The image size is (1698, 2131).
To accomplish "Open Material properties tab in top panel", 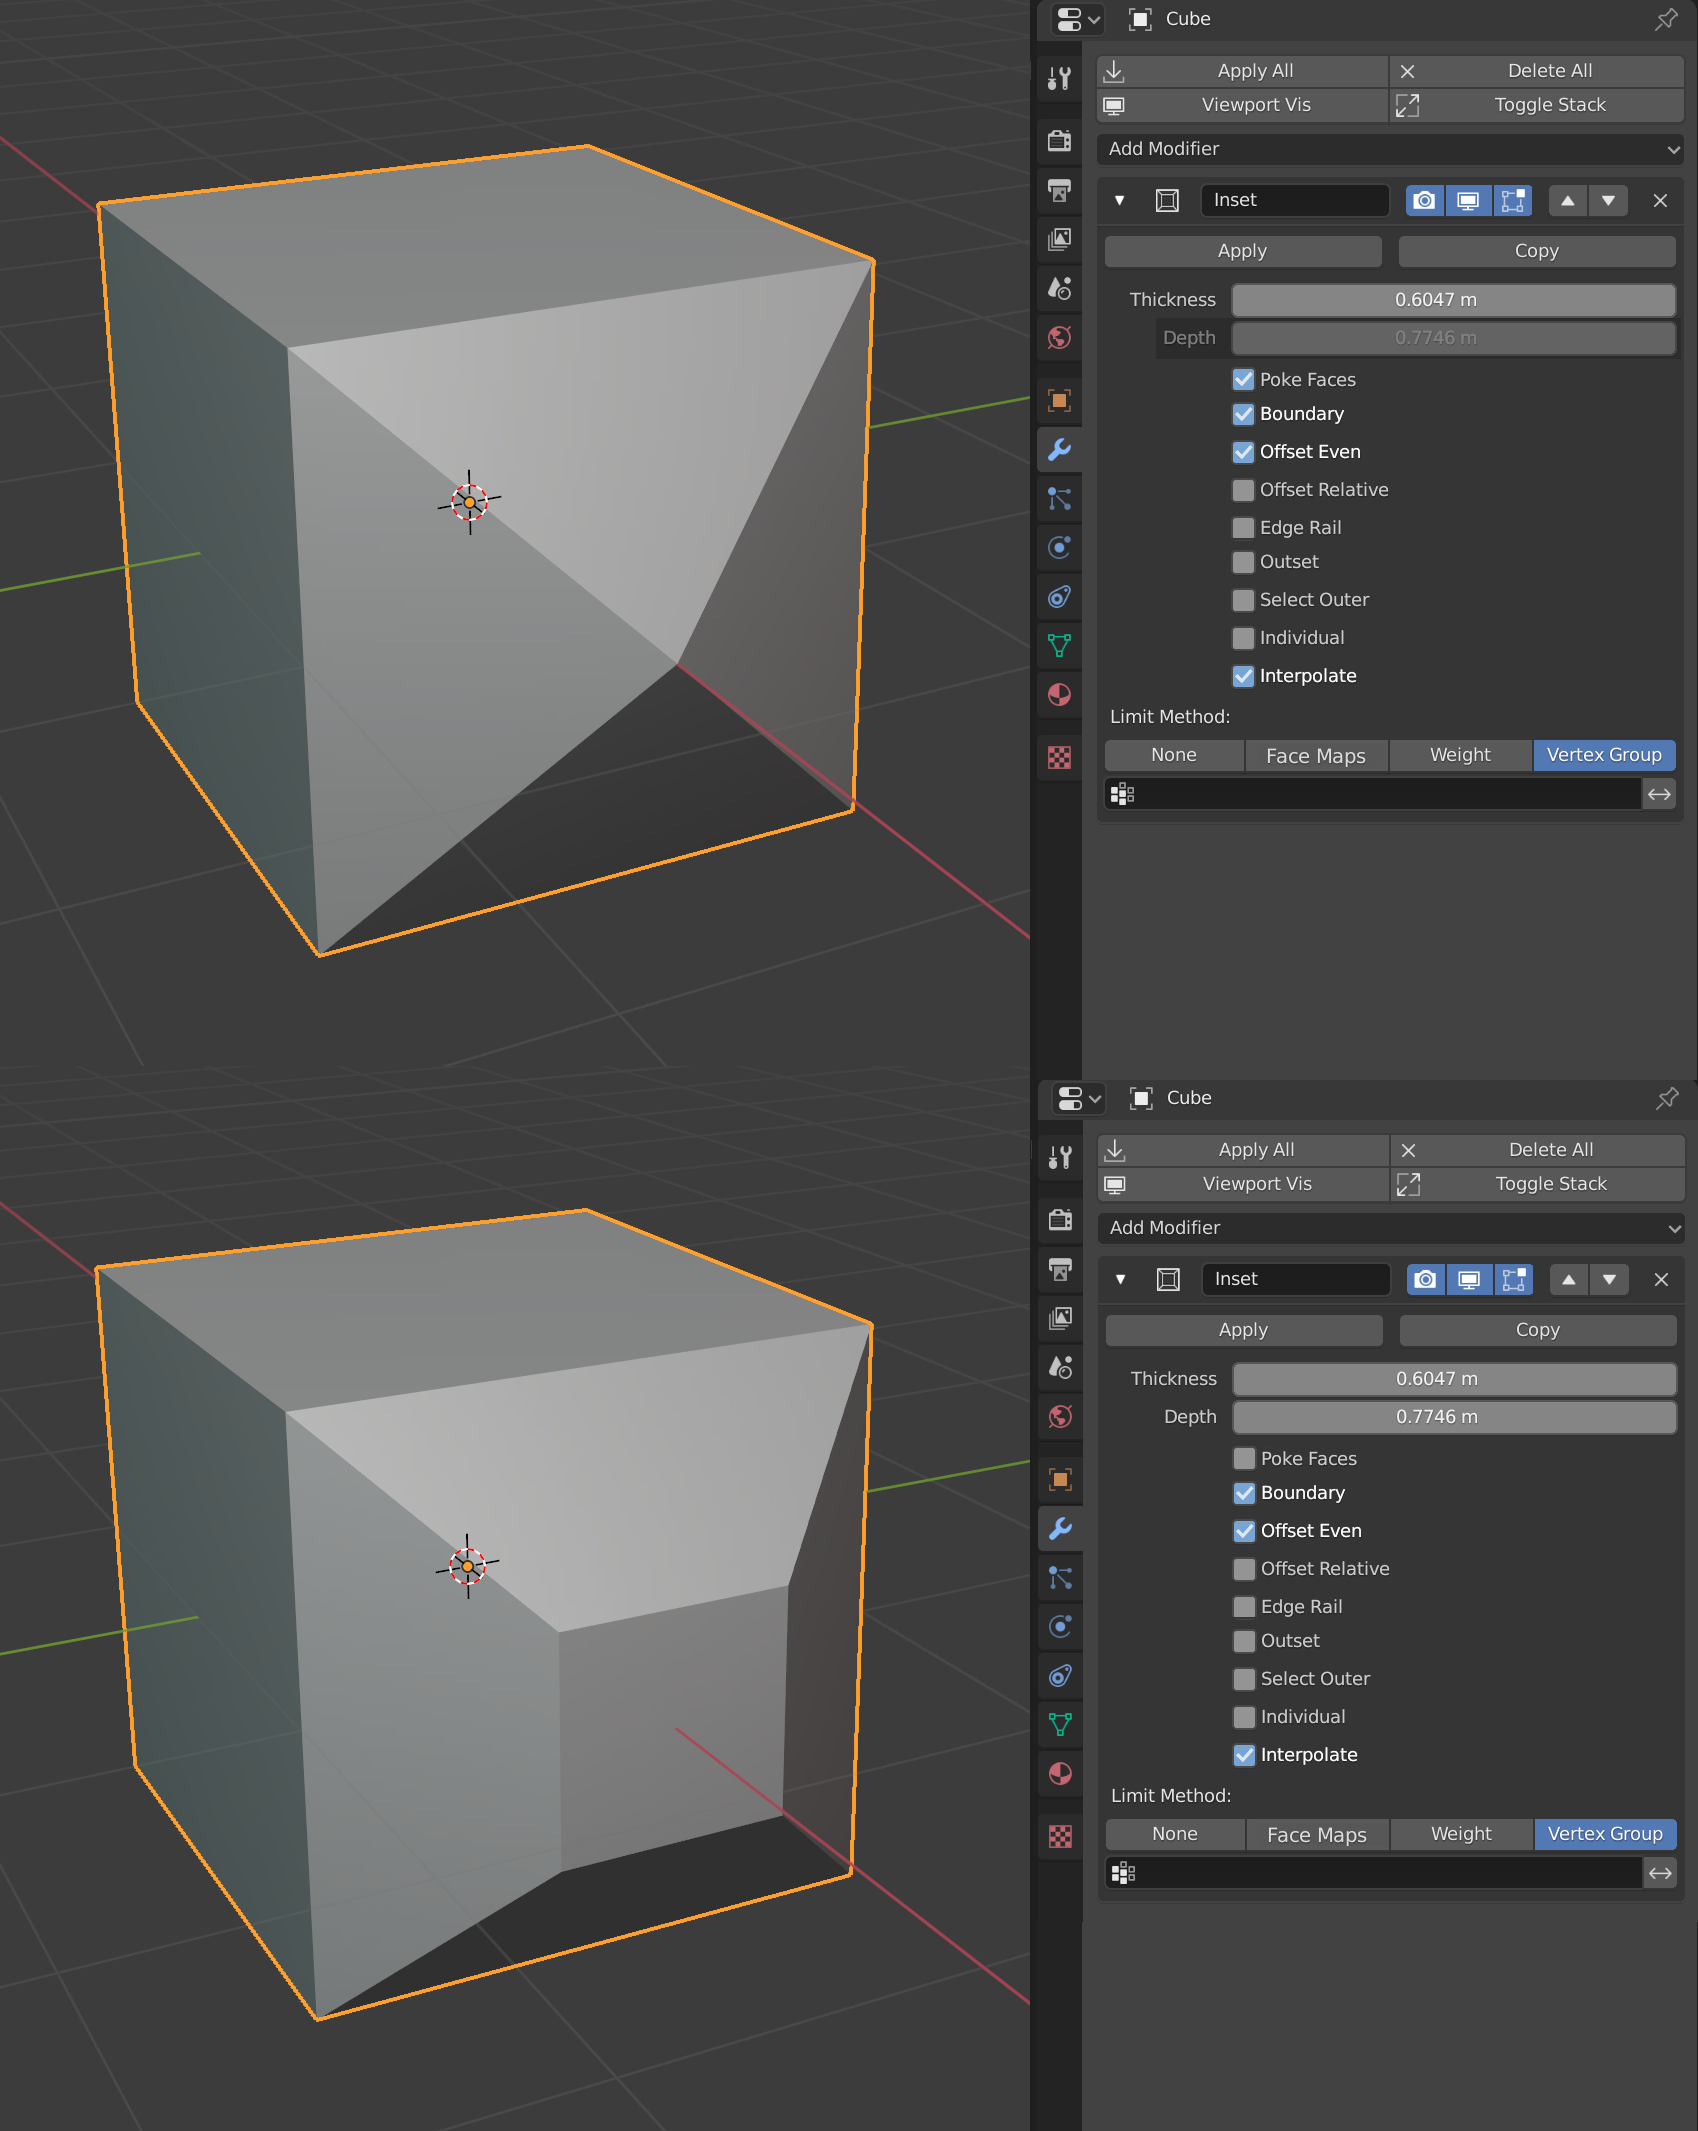I will 1059,695.
